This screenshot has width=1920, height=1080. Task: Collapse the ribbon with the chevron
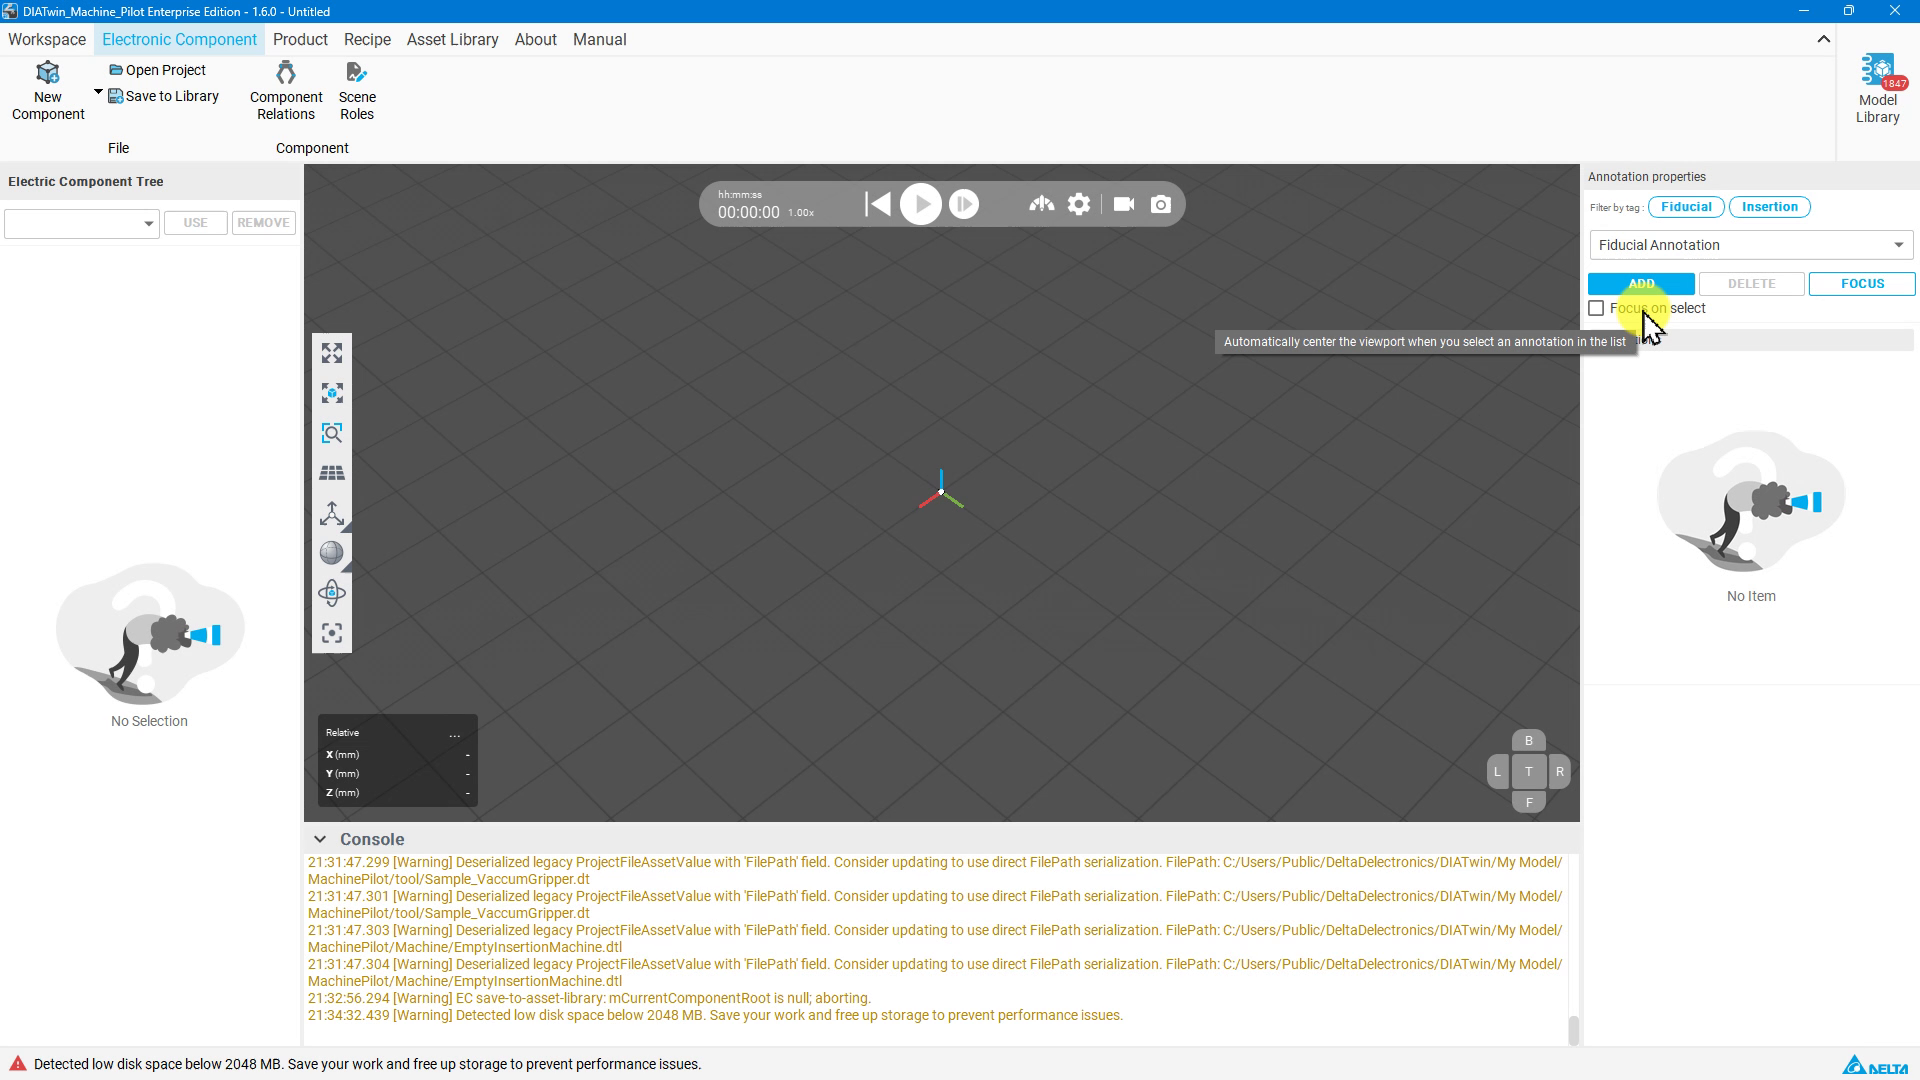1823,39
